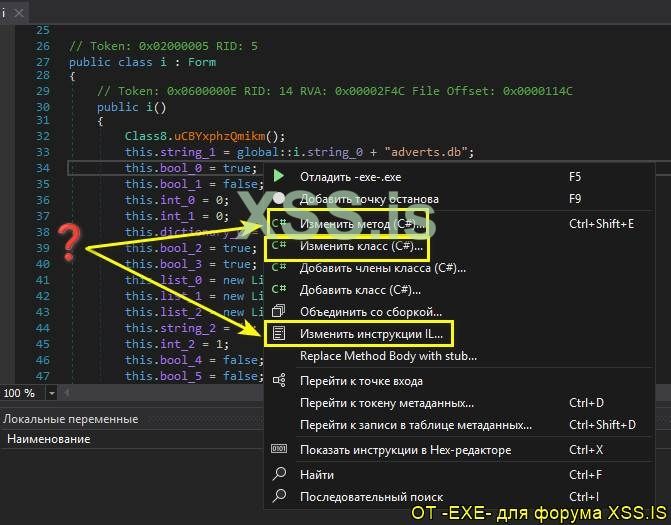Click the C# icon beside Добавить члены класса
The height and width of the screenshot is (525, 671).
[279, 267]
